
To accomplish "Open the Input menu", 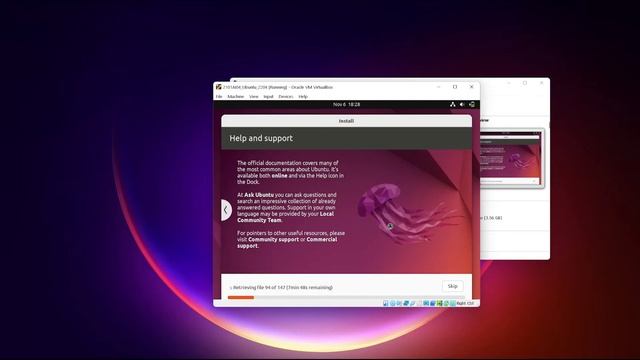I will (x=268, y=97).
